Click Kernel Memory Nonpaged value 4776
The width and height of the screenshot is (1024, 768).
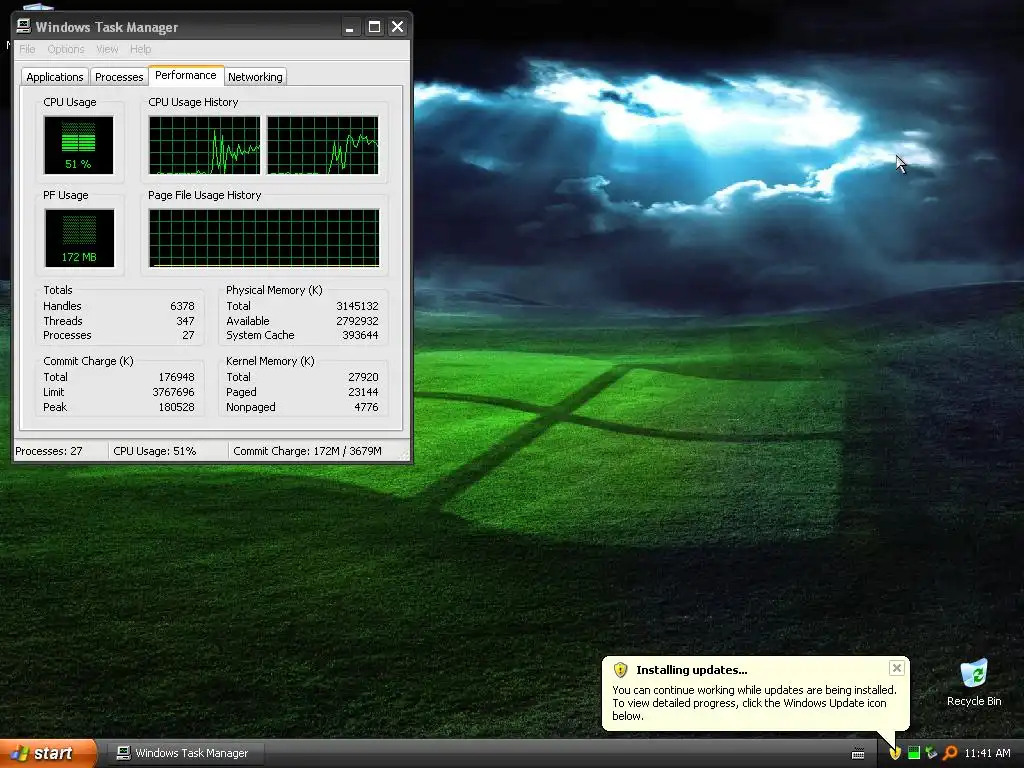[x=366, y=407]
